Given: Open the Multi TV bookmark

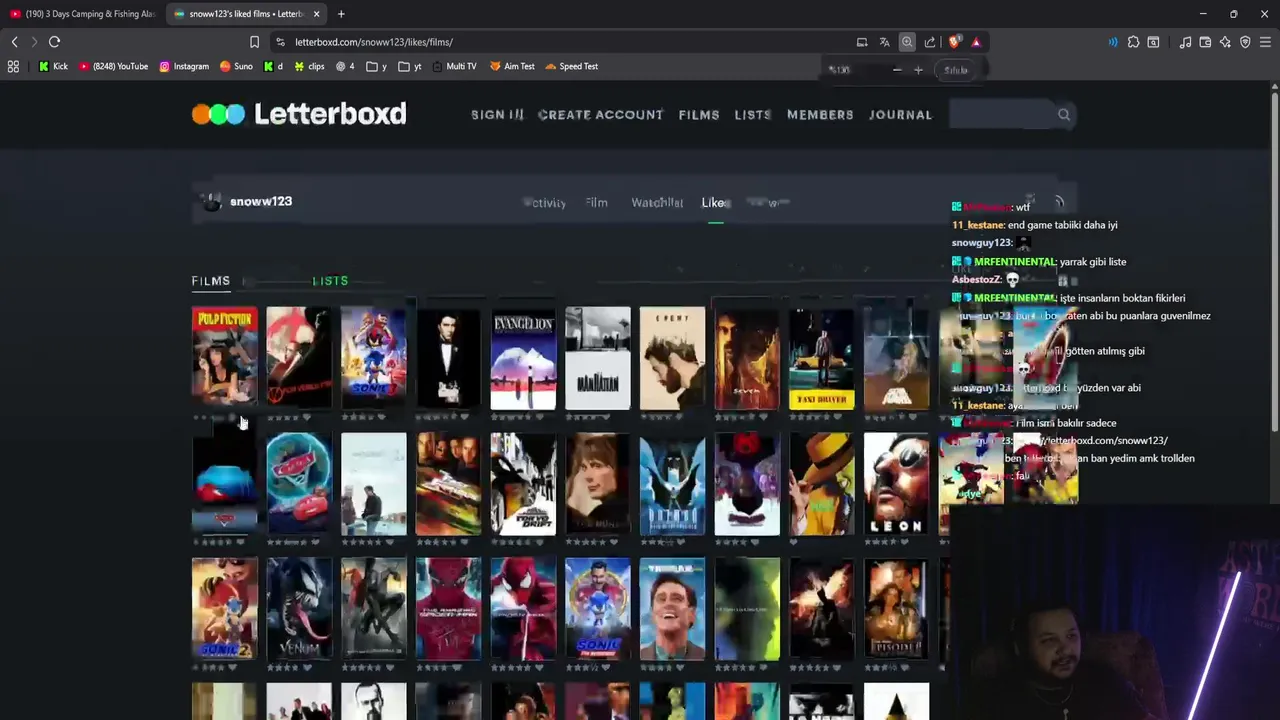Looking at the screenshot, I should coord(454,66).
